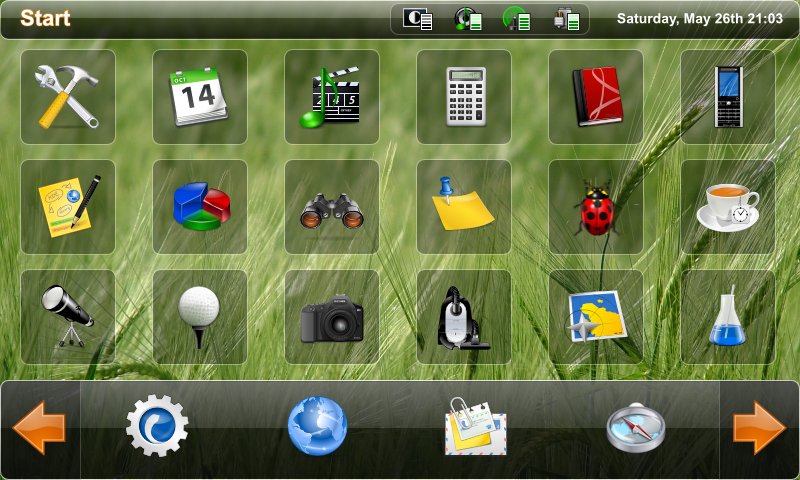Open the blue globe web browser
Screen dimensions: 800x480
coord(317,427)
